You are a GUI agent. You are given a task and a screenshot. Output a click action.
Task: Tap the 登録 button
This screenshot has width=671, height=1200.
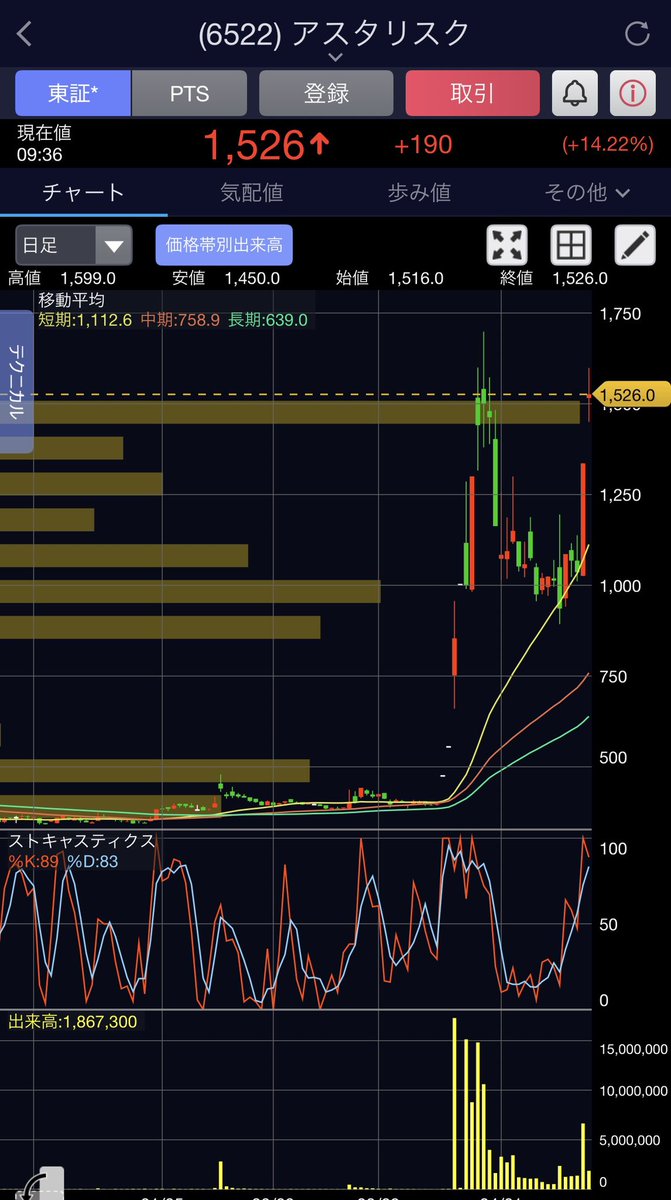tap(326, 94)
